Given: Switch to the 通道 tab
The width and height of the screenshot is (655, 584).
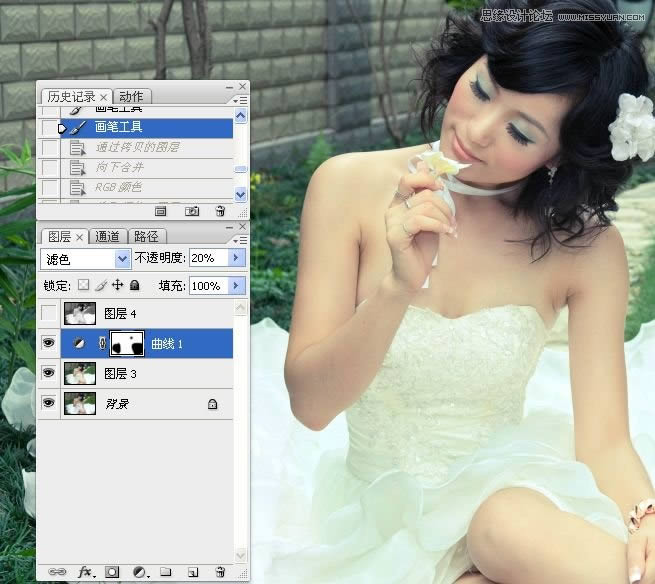Looking at the screenshot, I should 108,237.
